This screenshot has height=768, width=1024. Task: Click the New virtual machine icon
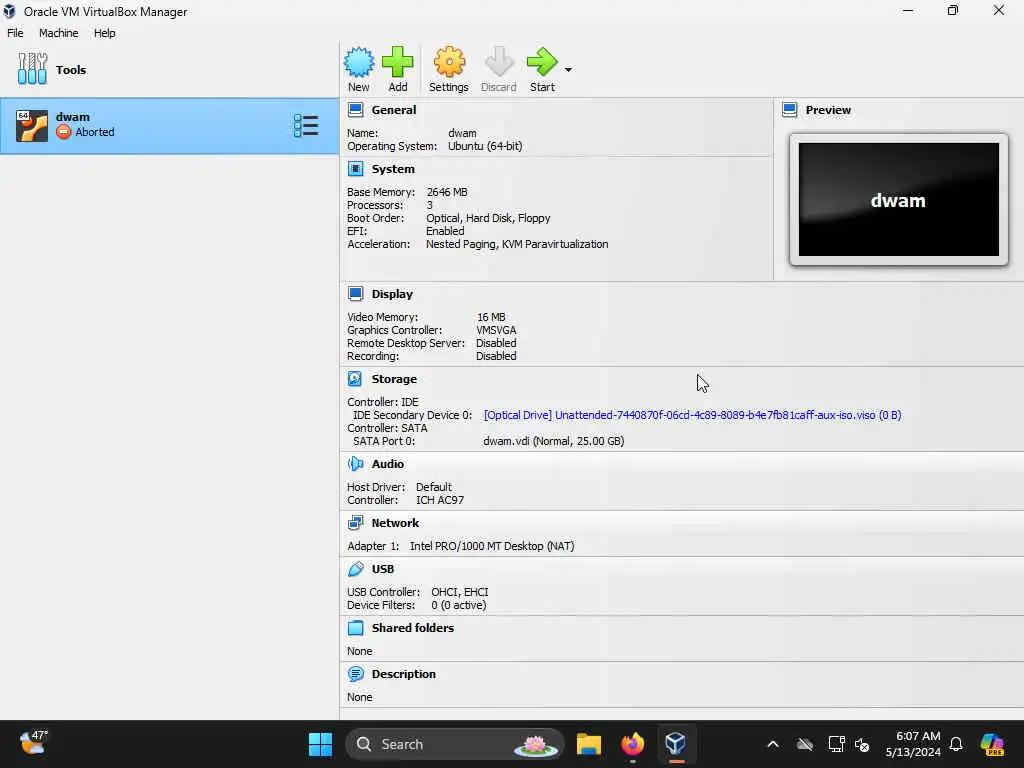(359, 62)
